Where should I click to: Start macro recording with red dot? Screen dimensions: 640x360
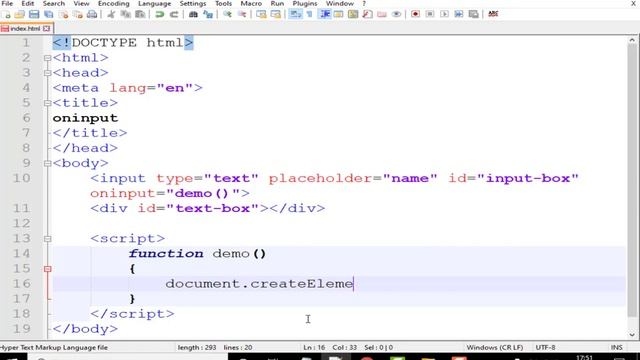(416, 14)
